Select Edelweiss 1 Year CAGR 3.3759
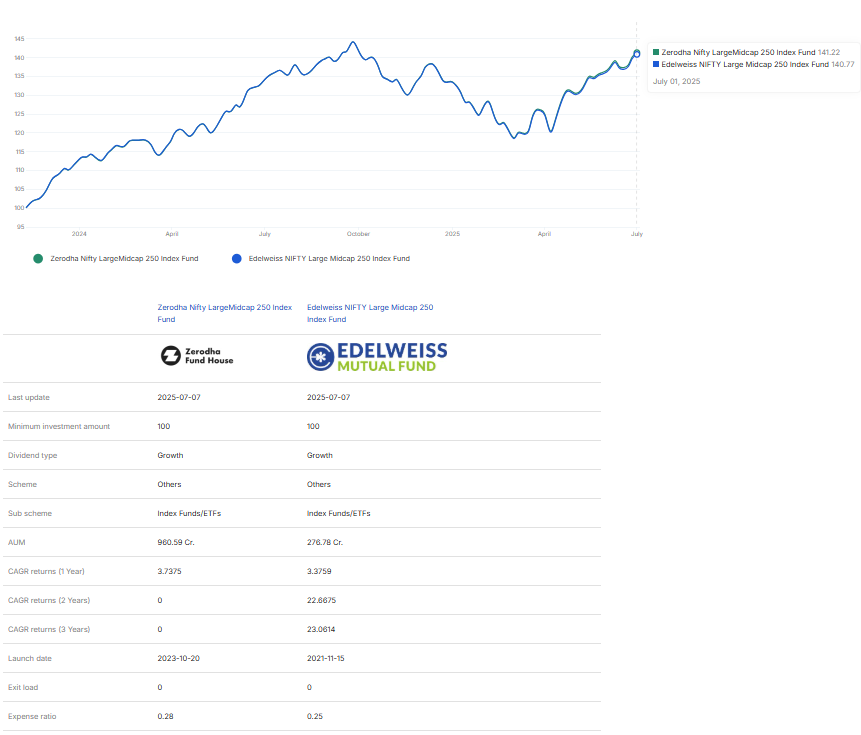 [319, 571]
